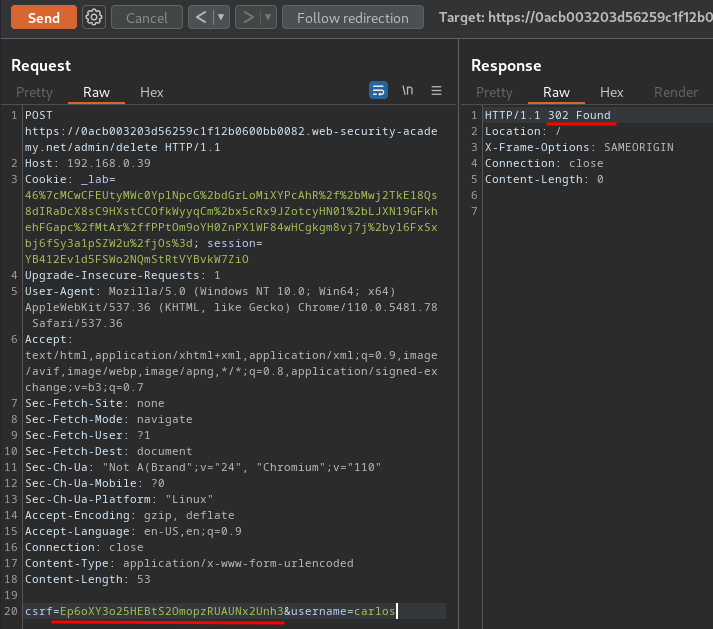Open forward history dropdown arrow

[268, 18]
